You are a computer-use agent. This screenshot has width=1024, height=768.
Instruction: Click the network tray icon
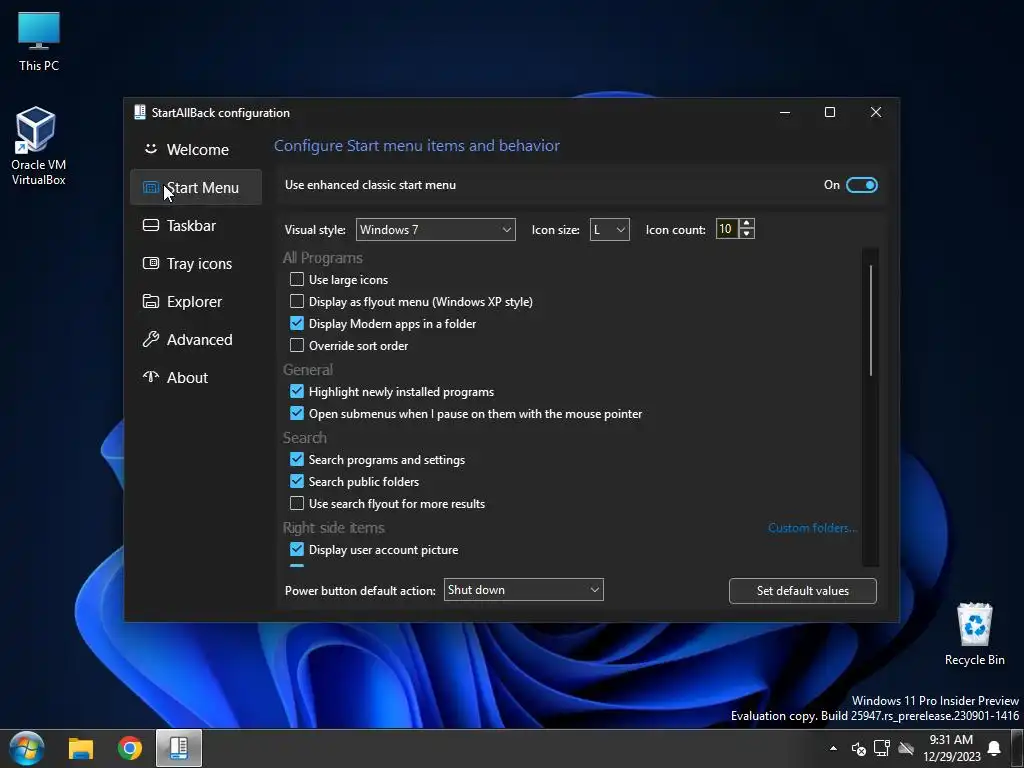(x=882, y=748)
